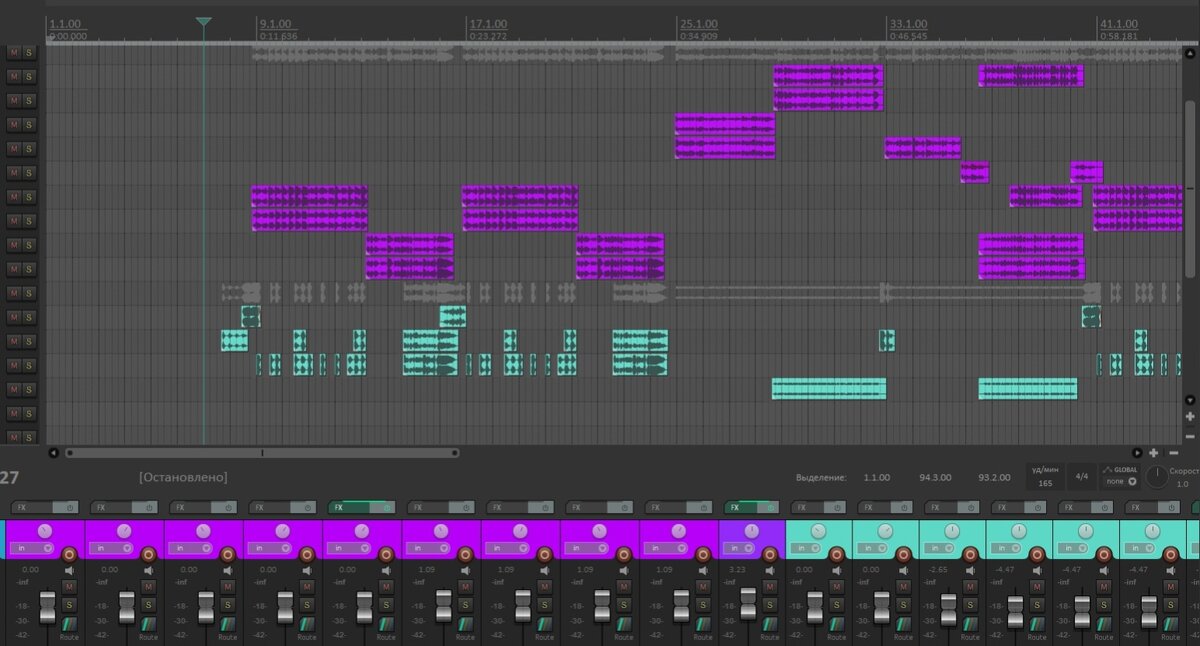Arm recording on the -2.65 volume strip

click(x=971, y=553)
